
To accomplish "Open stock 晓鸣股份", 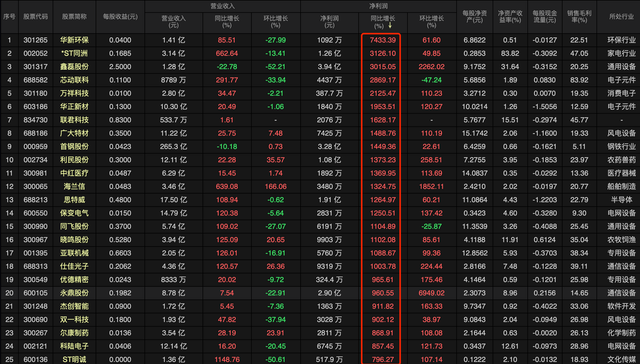I will tap(74, 240).
